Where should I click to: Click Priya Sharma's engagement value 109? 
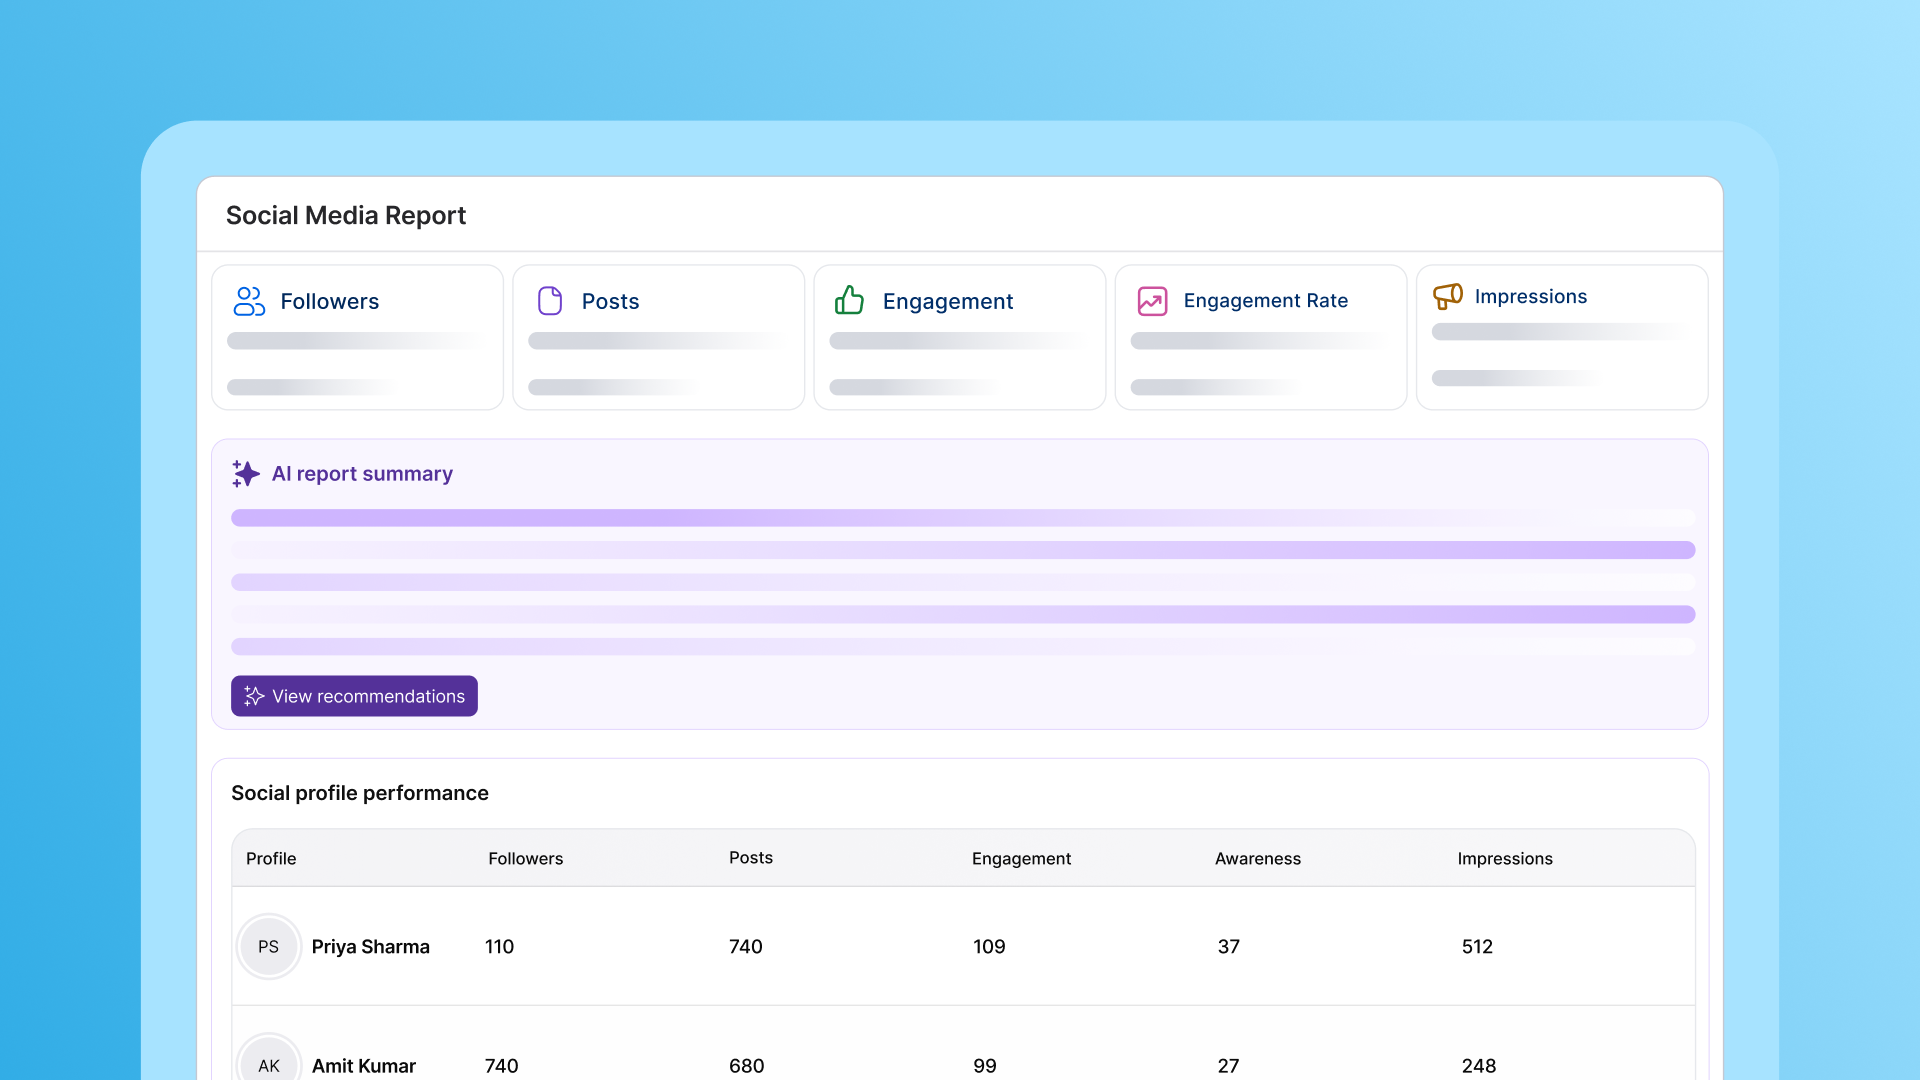click(x=989, y=947)
